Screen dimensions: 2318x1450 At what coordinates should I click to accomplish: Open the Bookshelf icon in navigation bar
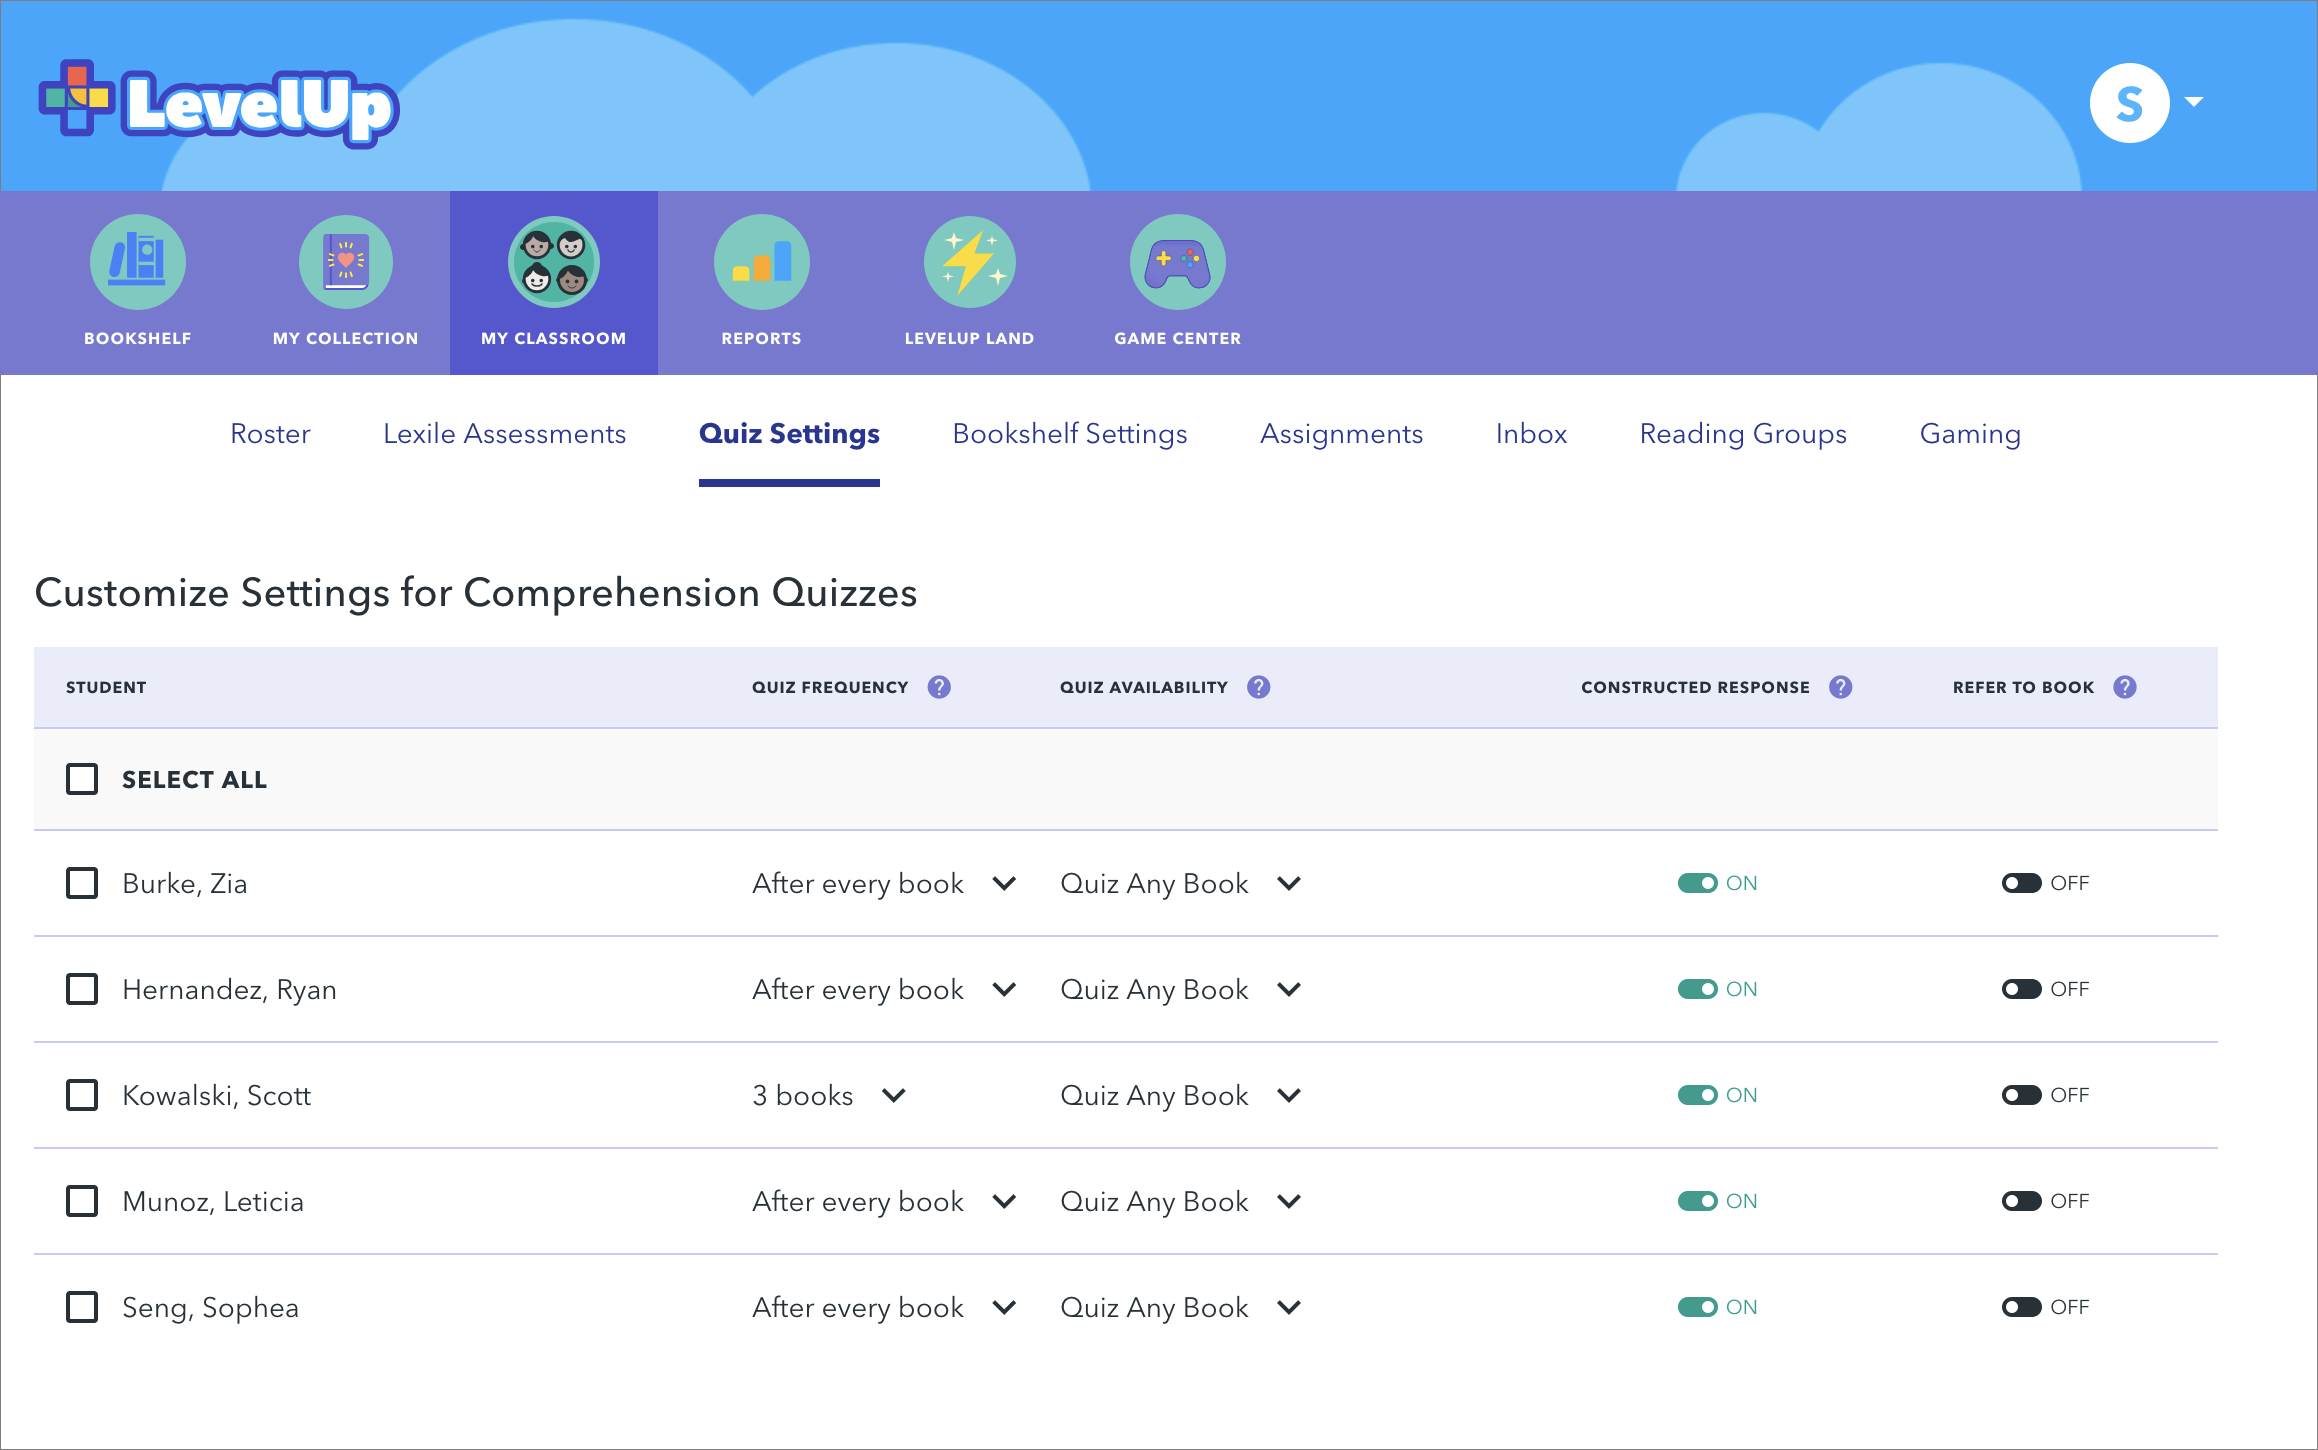click(137, 263)
